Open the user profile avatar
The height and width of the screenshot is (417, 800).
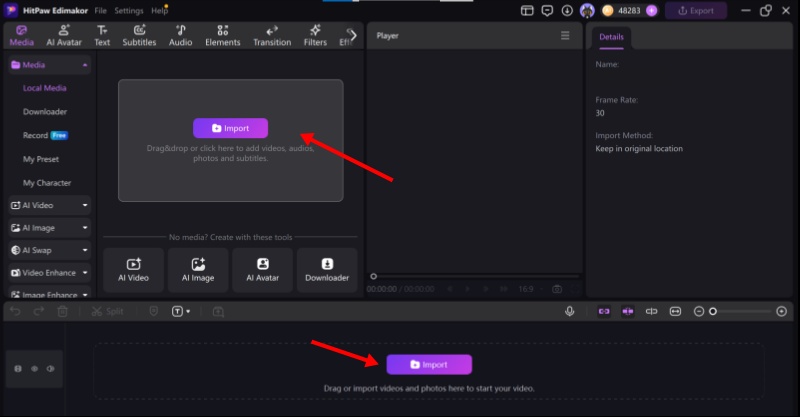(x=587, y=11)
